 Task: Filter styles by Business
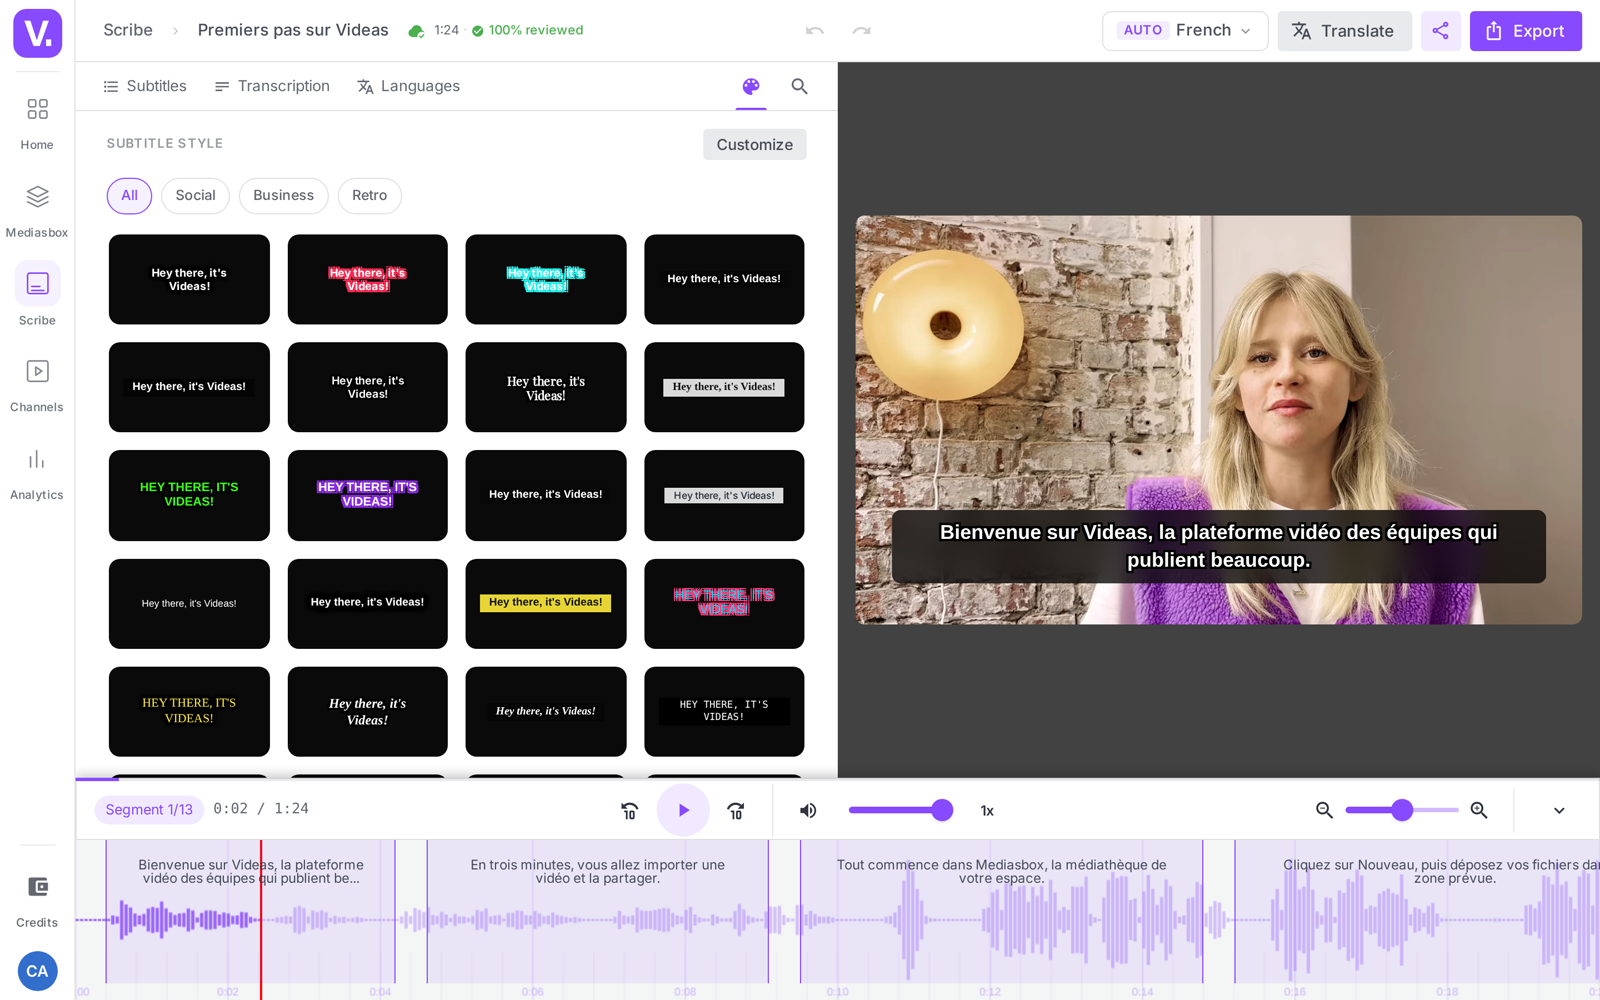click(x=283, y=196)
